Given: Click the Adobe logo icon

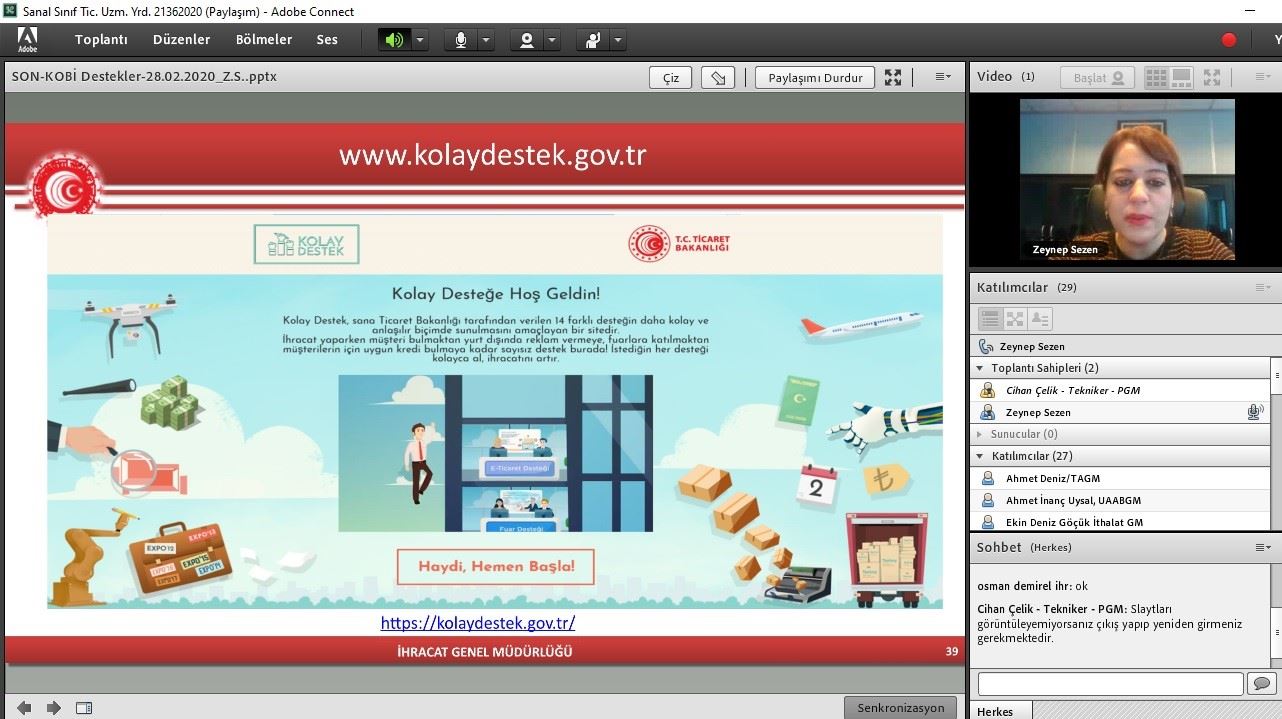Looking at the screenshot, I should [27, 40].
